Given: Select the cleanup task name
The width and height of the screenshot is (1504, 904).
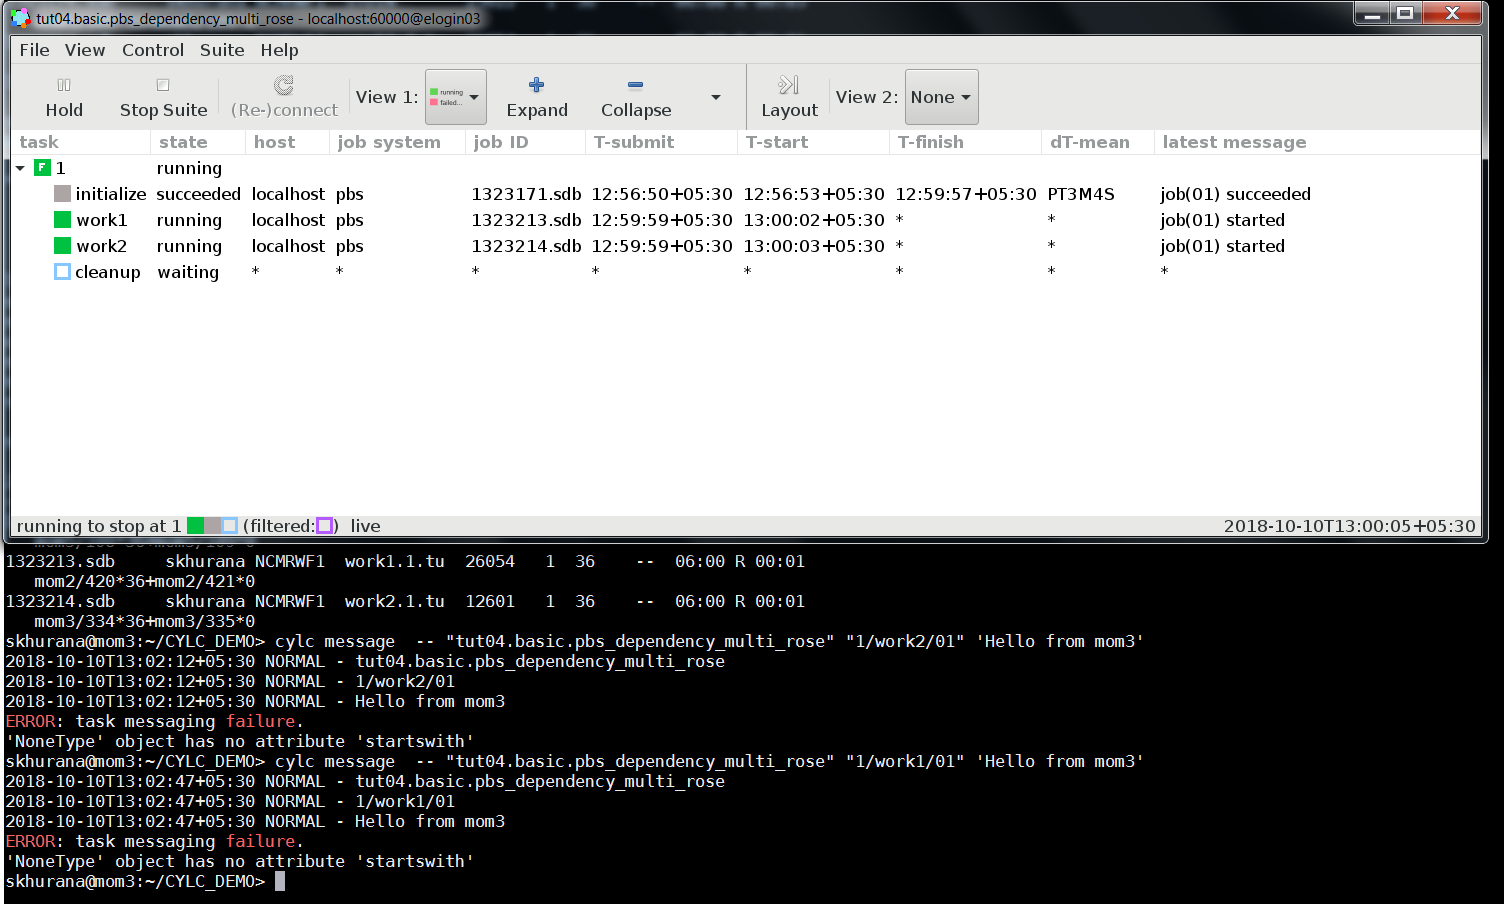Looking at the screenshot, I should click(x=108, y=272).
